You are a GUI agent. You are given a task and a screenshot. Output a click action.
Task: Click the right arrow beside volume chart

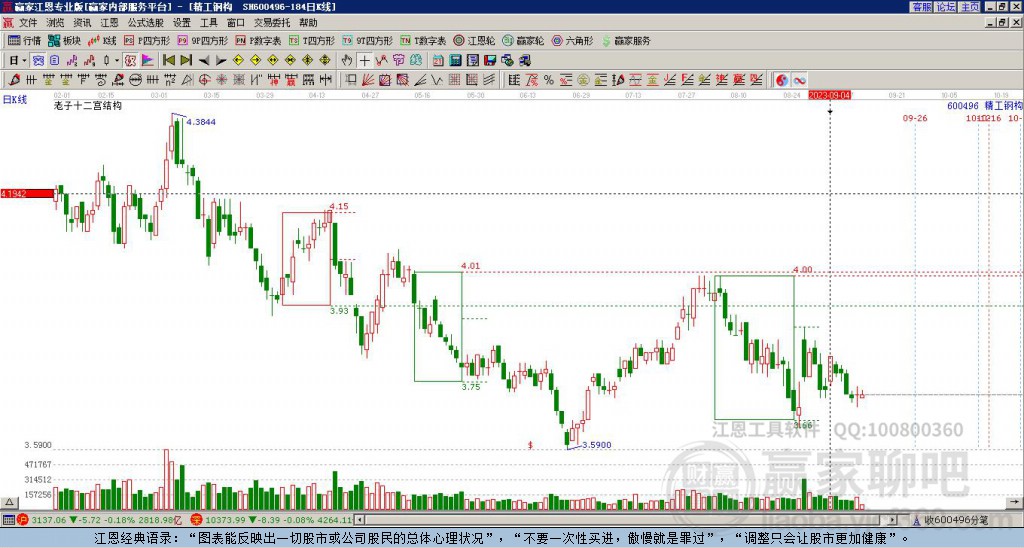click(1015, 502)
